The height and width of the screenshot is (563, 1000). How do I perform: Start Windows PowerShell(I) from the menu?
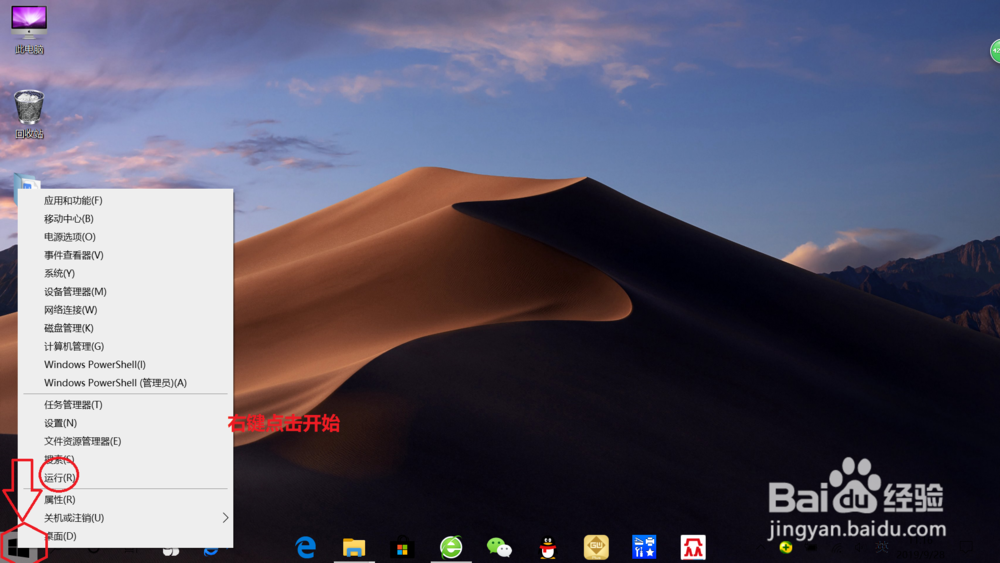tap(126, 365)
